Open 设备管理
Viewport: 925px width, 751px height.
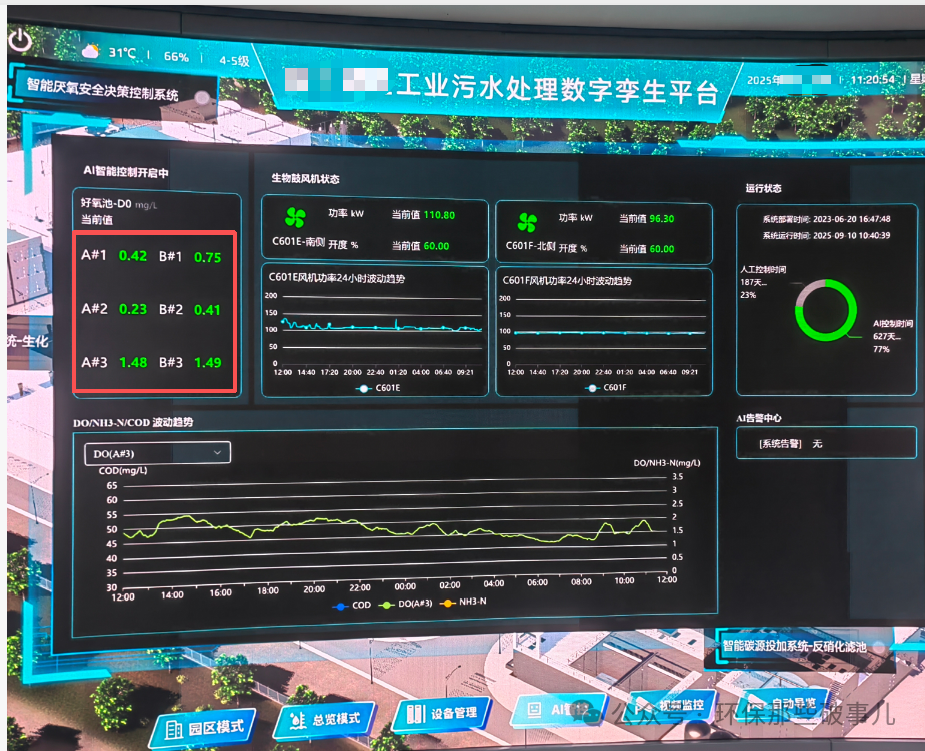(442, 713)
